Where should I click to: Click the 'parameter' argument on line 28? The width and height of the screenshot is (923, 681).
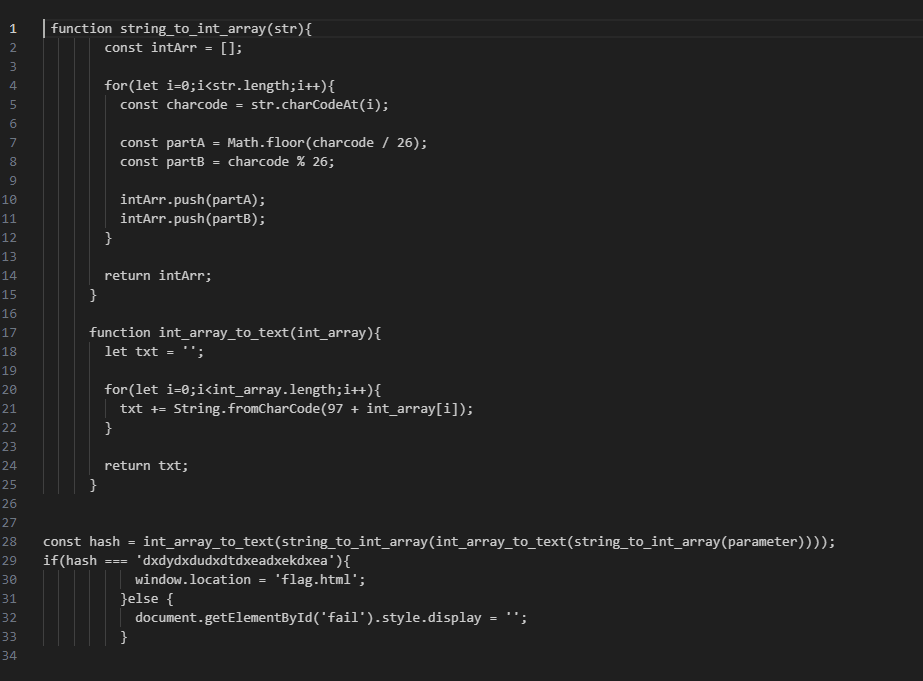point(765,542)
